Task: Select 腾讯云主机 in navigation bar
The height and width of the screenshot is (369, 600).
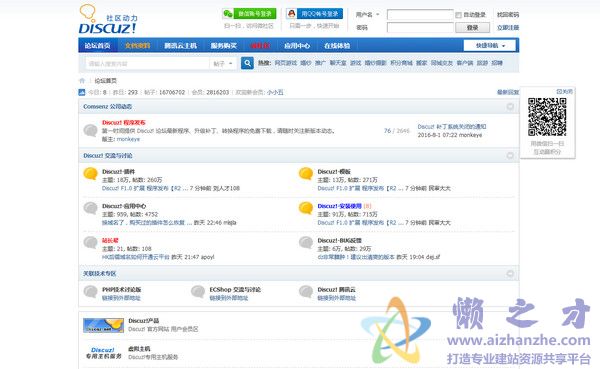Action: coord(180,46)
